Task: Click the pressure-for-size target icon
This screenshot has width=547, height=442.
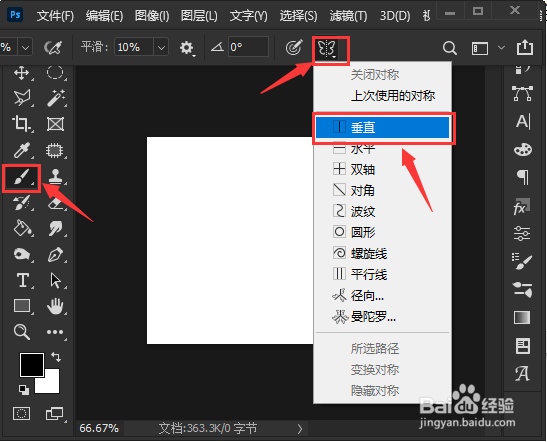Action: click(294, 47)
